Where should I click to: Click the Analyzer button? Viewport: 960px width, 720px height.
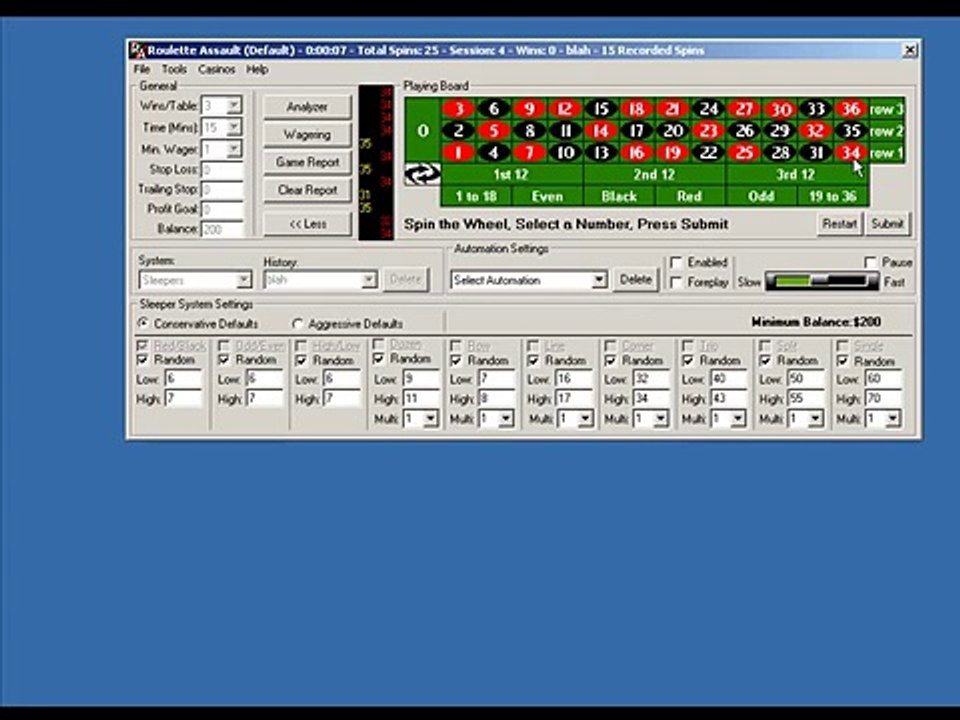(x=307, y=107)
